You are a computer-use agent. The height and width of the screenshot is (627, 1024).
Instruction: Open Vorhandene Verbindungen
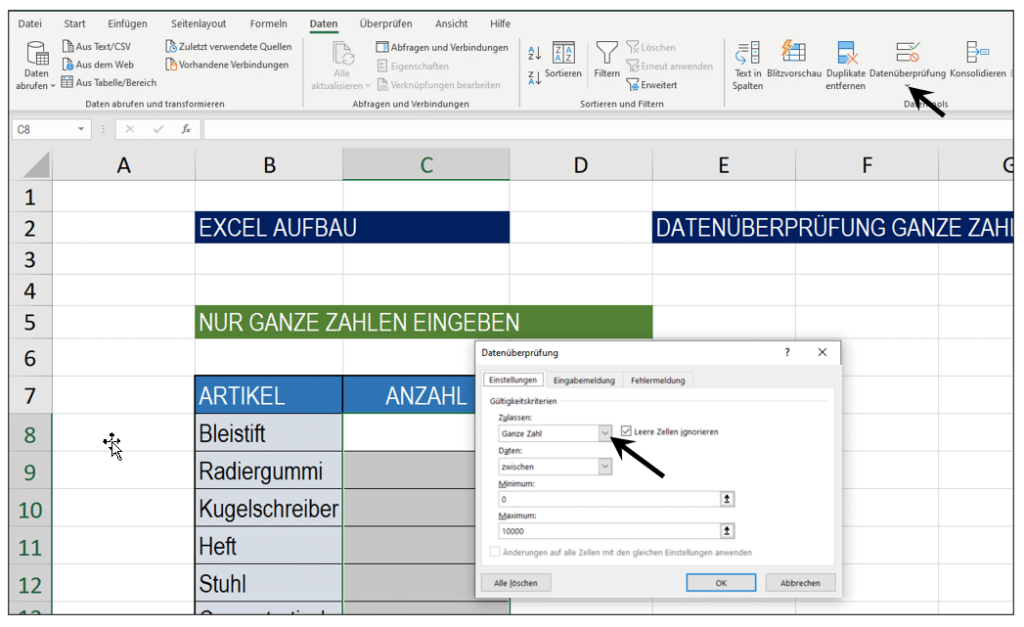(227, 65)
